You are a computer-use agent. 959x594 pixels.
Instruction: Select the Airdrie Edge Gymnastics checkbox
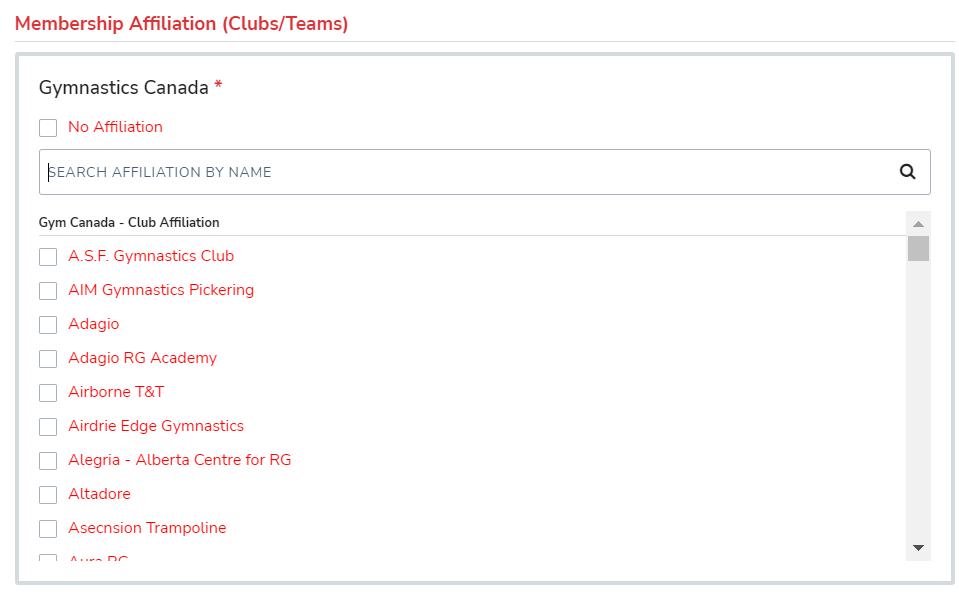pyautogui.click(x=48, y=427)
